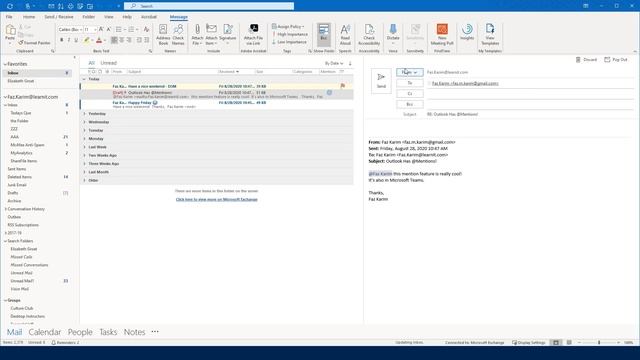Open the text highlight color picker

pyautogui.click(x=92, y=40)
